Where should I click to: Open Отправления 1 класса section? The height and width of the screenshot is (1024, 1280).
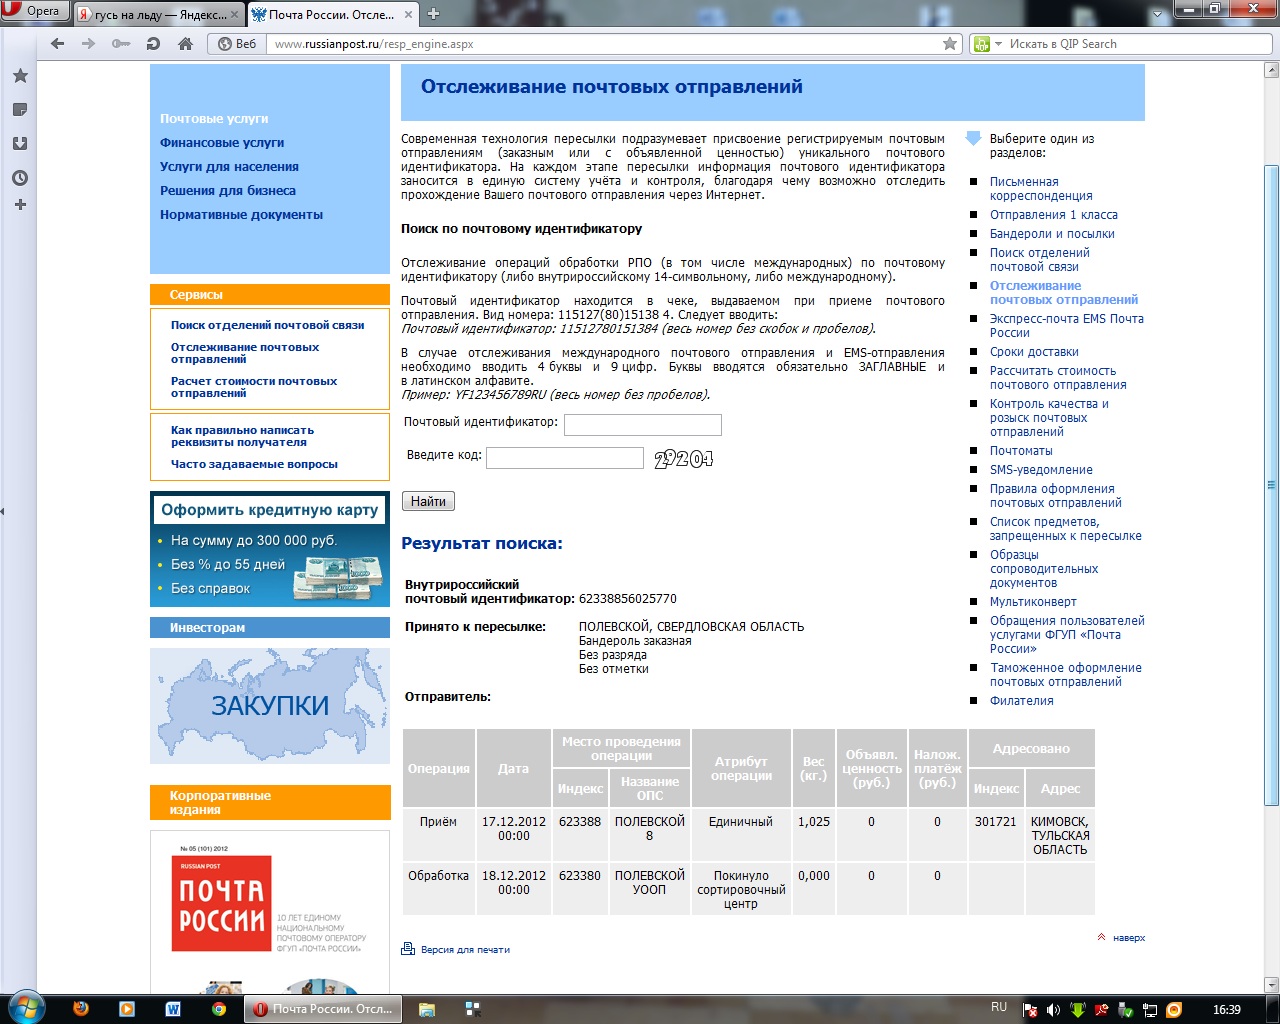(1054, 215)
